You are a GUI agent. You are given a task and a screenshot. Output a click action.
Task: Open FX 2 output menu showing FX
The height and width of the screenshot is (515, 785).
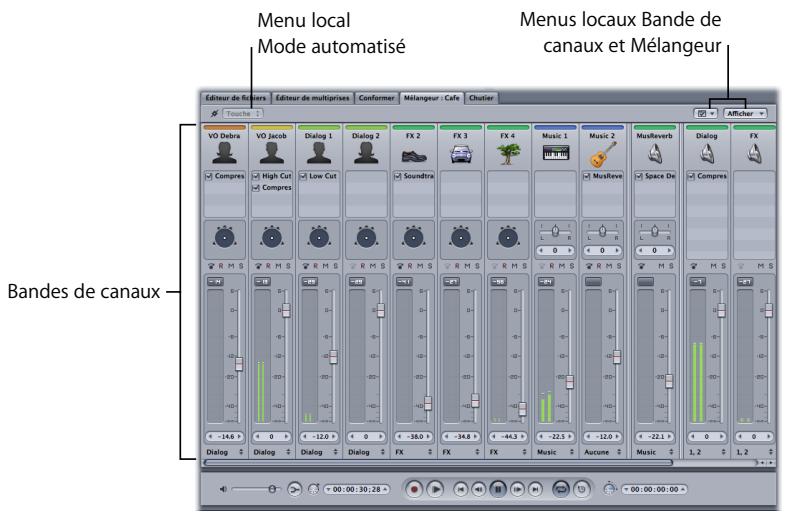pyautogui.click(x=414, y=452)
